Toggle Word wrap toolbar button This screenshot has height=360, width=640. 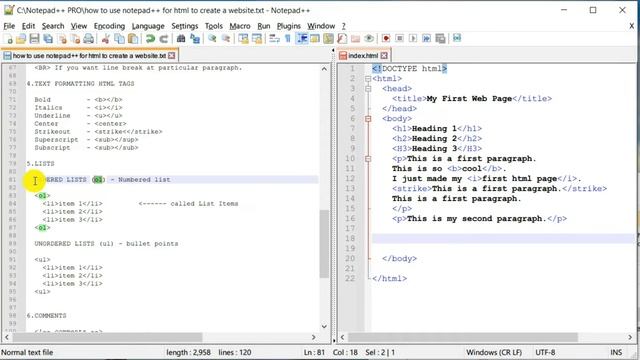[x=274, y=39]
